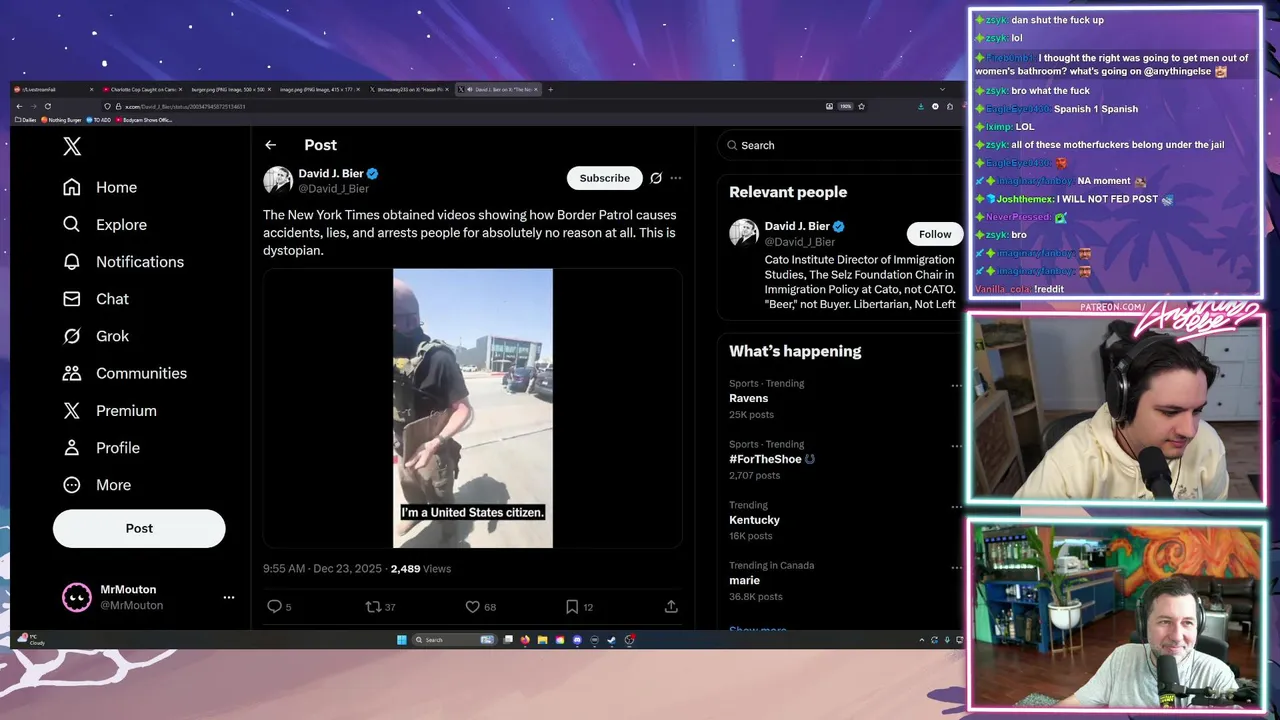Open David J. Bier's avatar on post

click(x=278, y=180)
